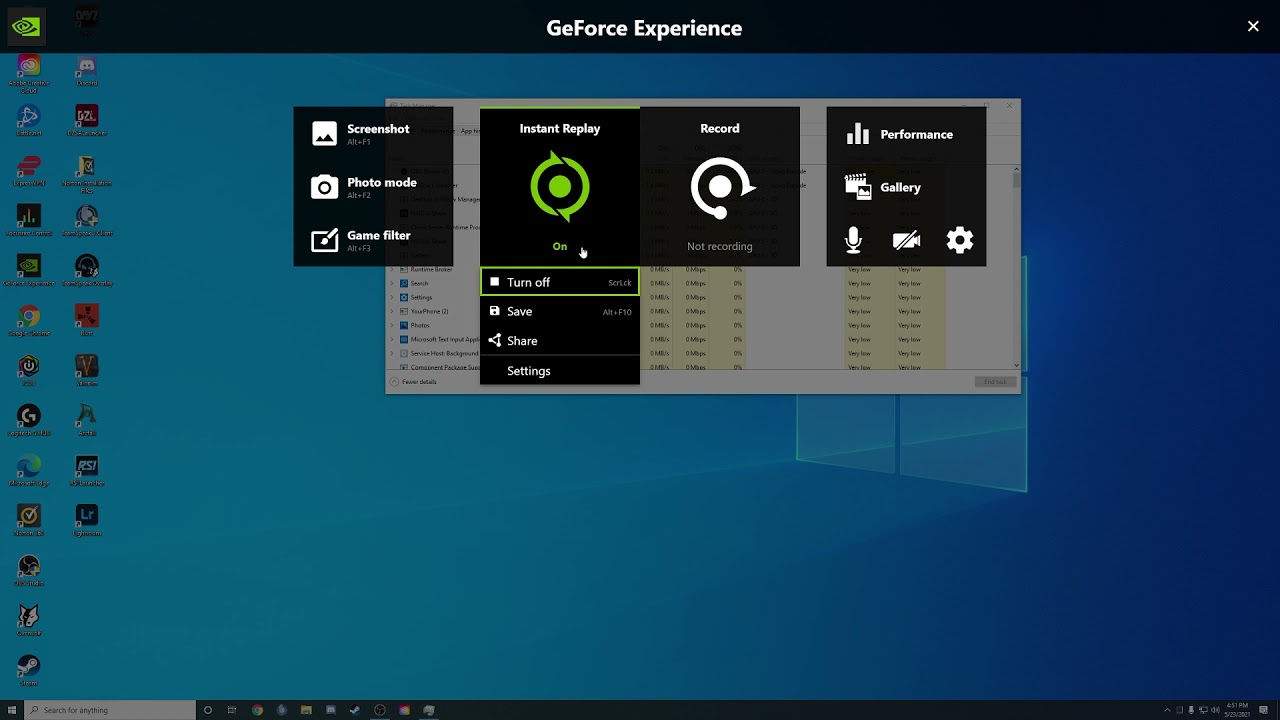The width and height of the screenshot is (1280, 720).
Task: Click the taskbar clock
Action: coord(1238,710)
